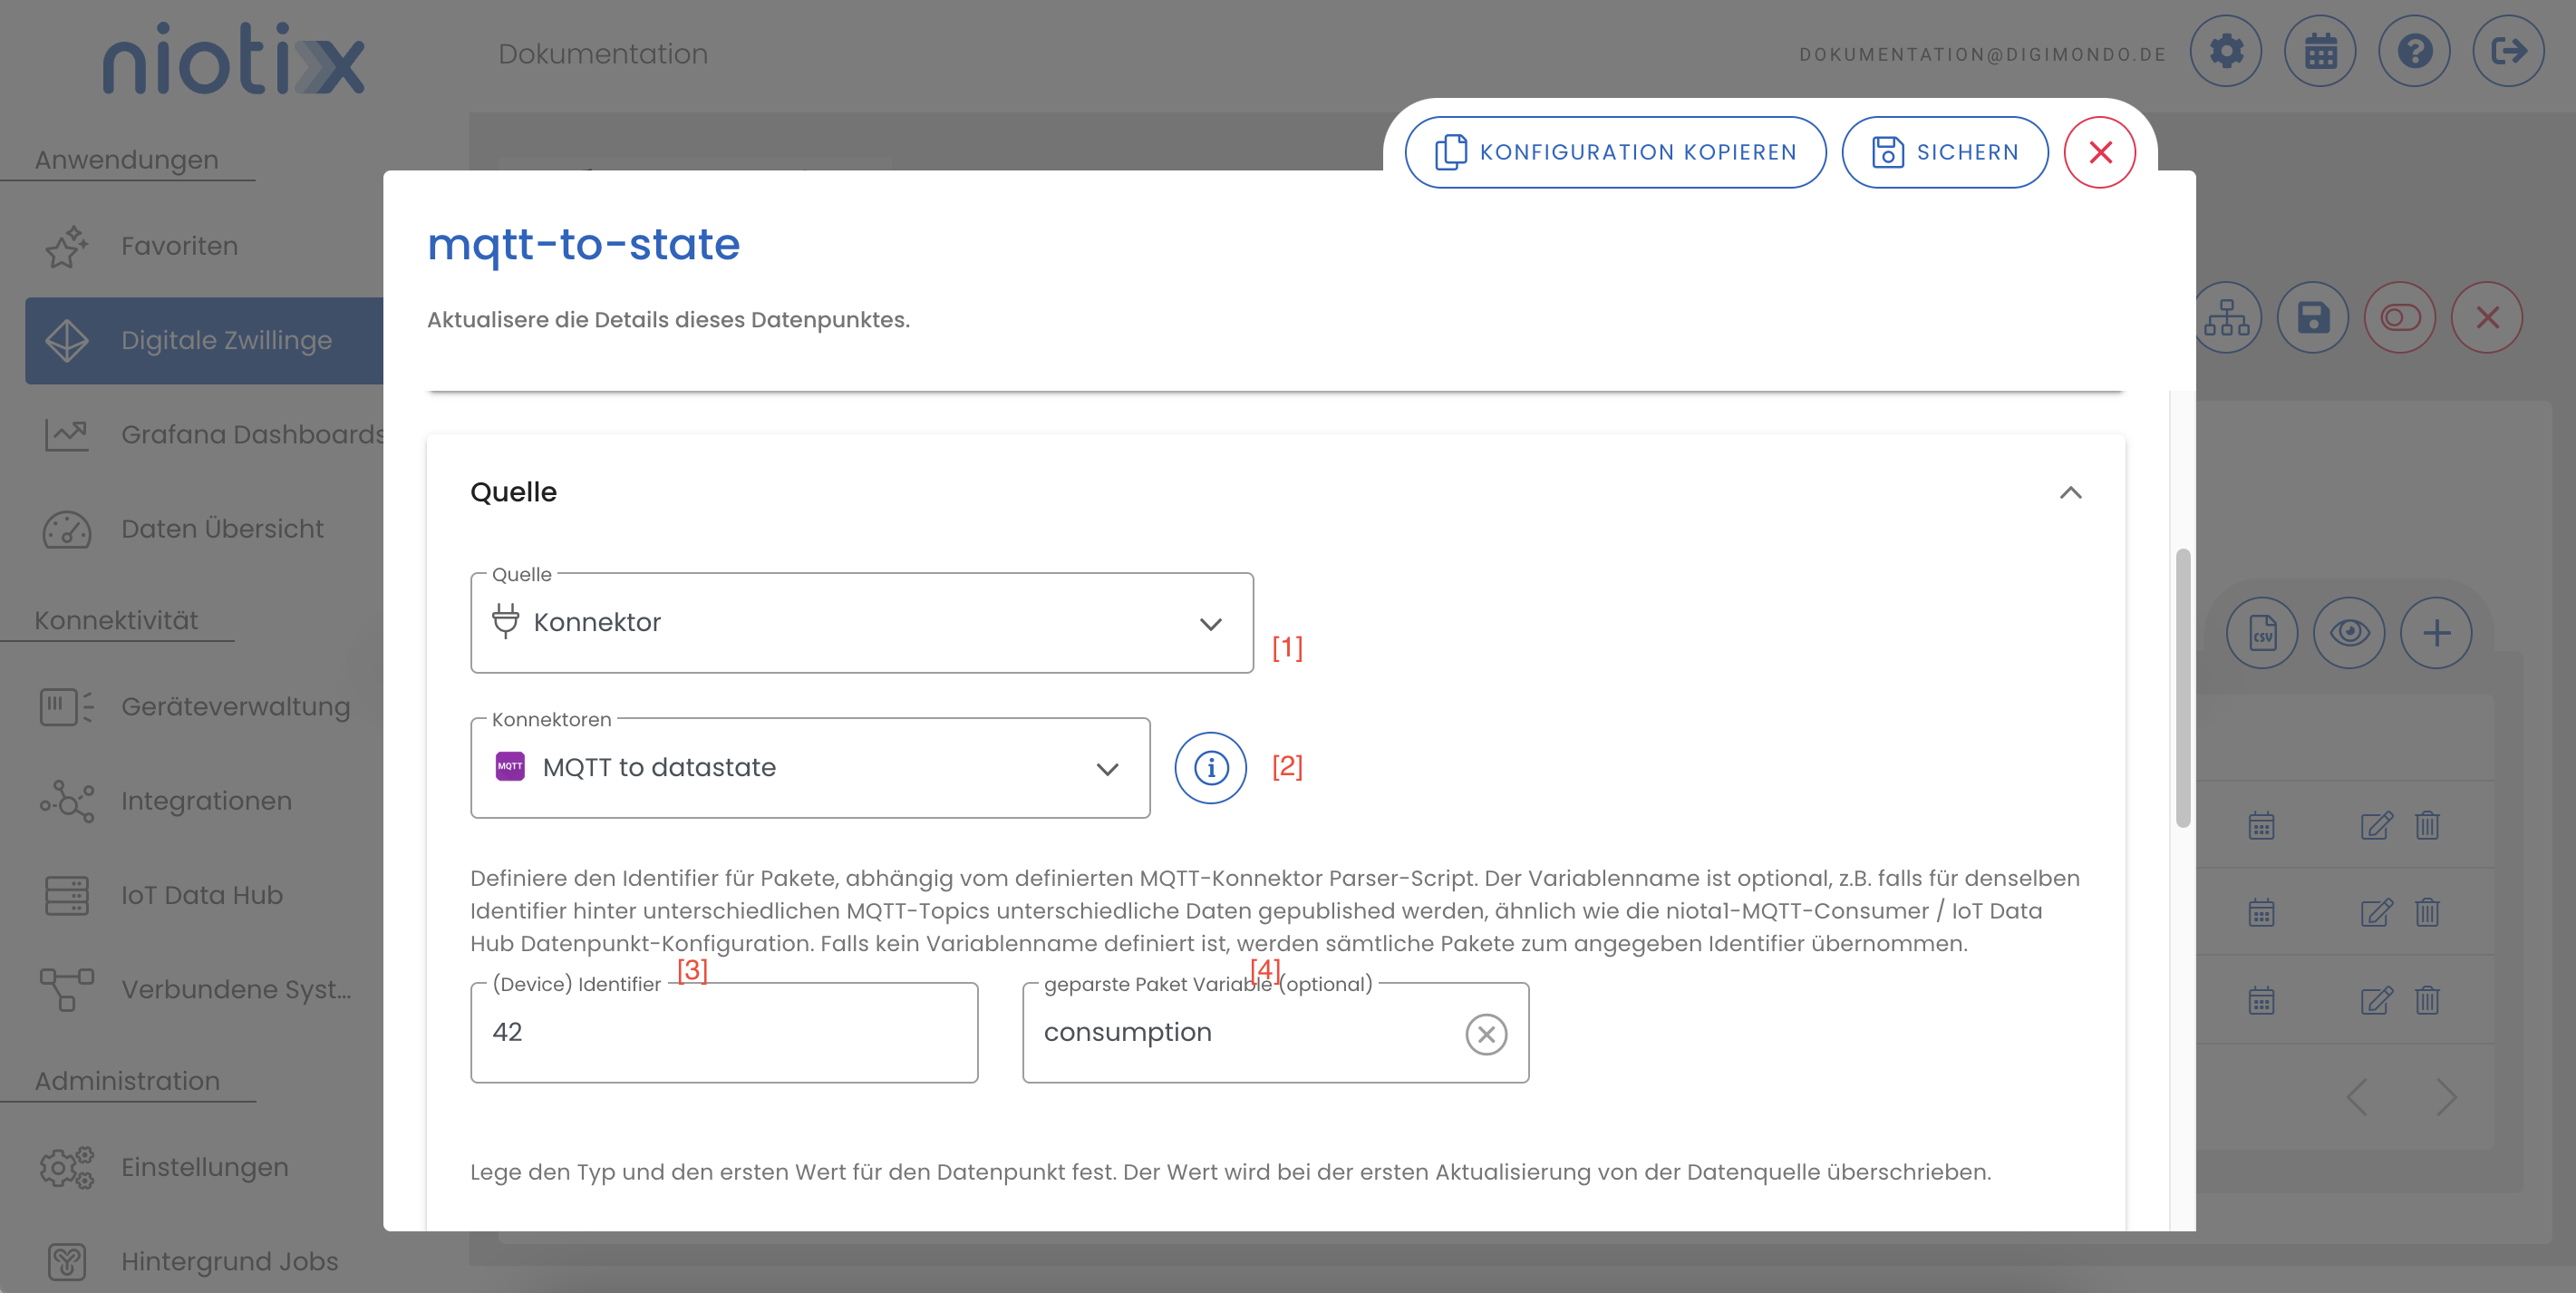
Task: Click the Dokumentation header title
Action: click(603, 54)
